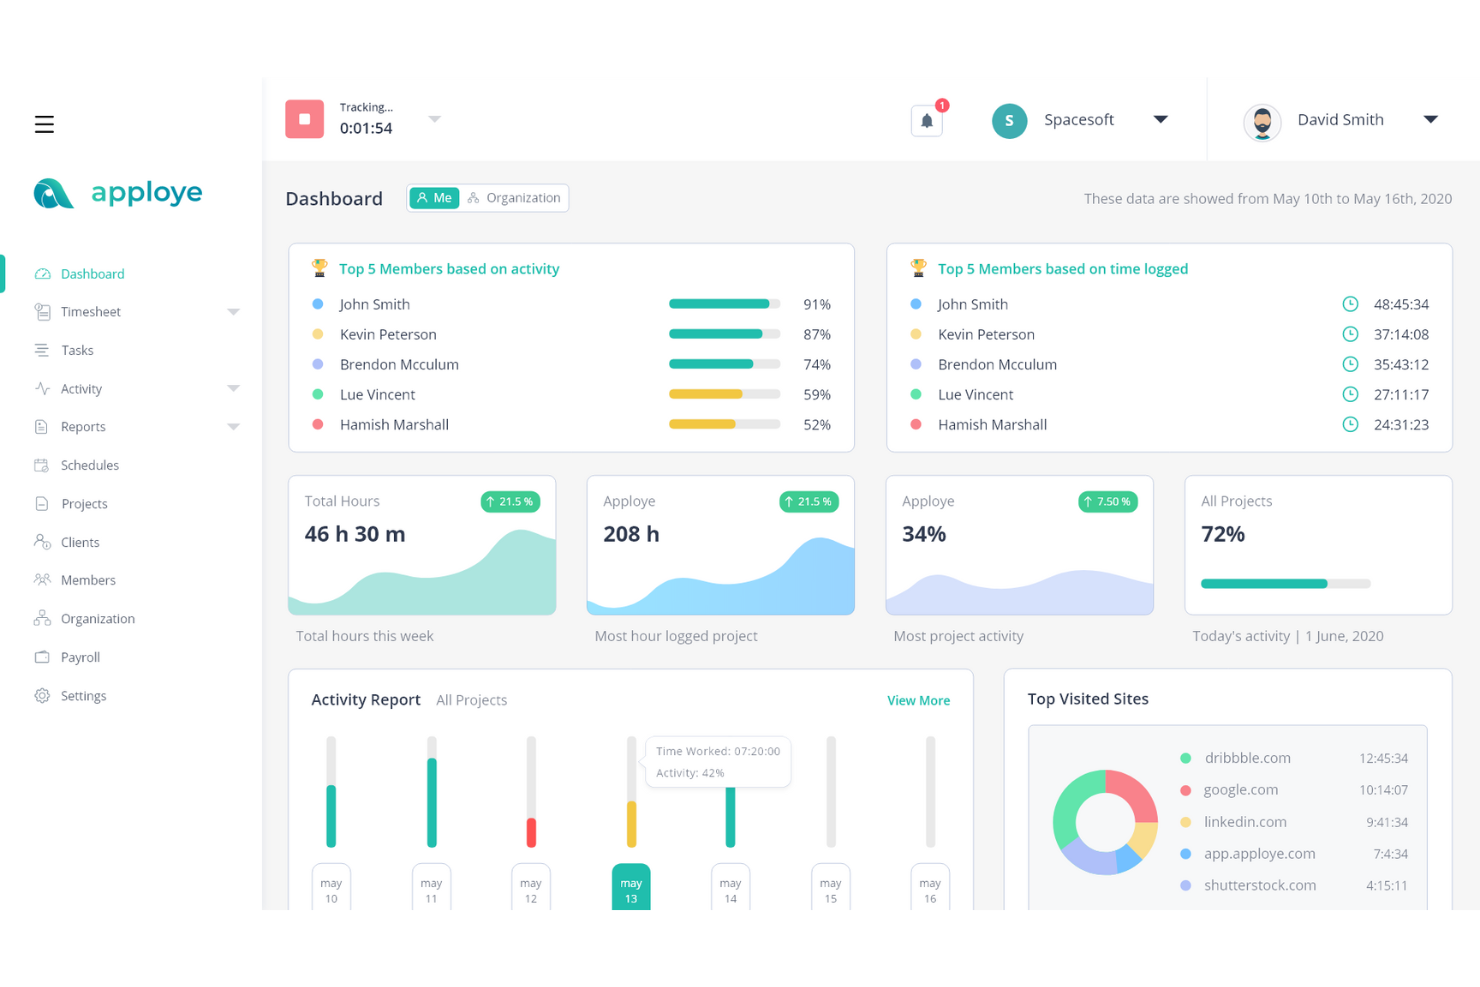
Task: Open Settings from the sidebar
Action: point(43,695)
